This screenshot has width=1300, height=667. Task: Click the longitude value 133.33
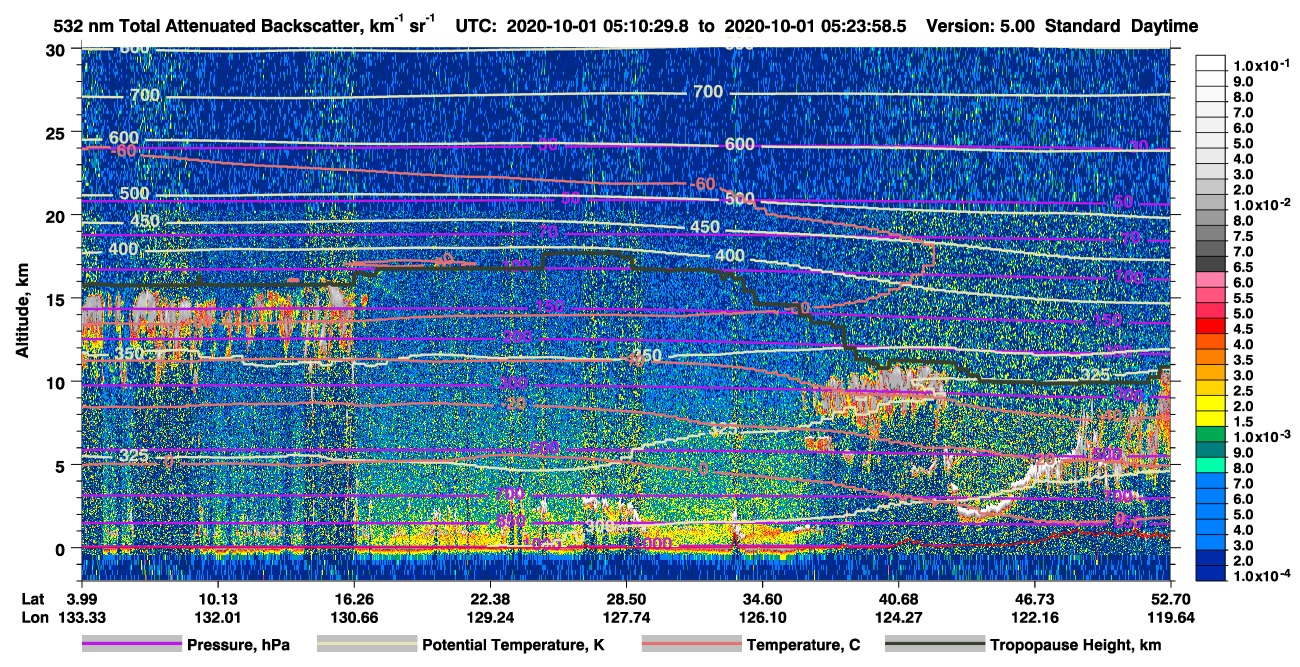point(80,616)
